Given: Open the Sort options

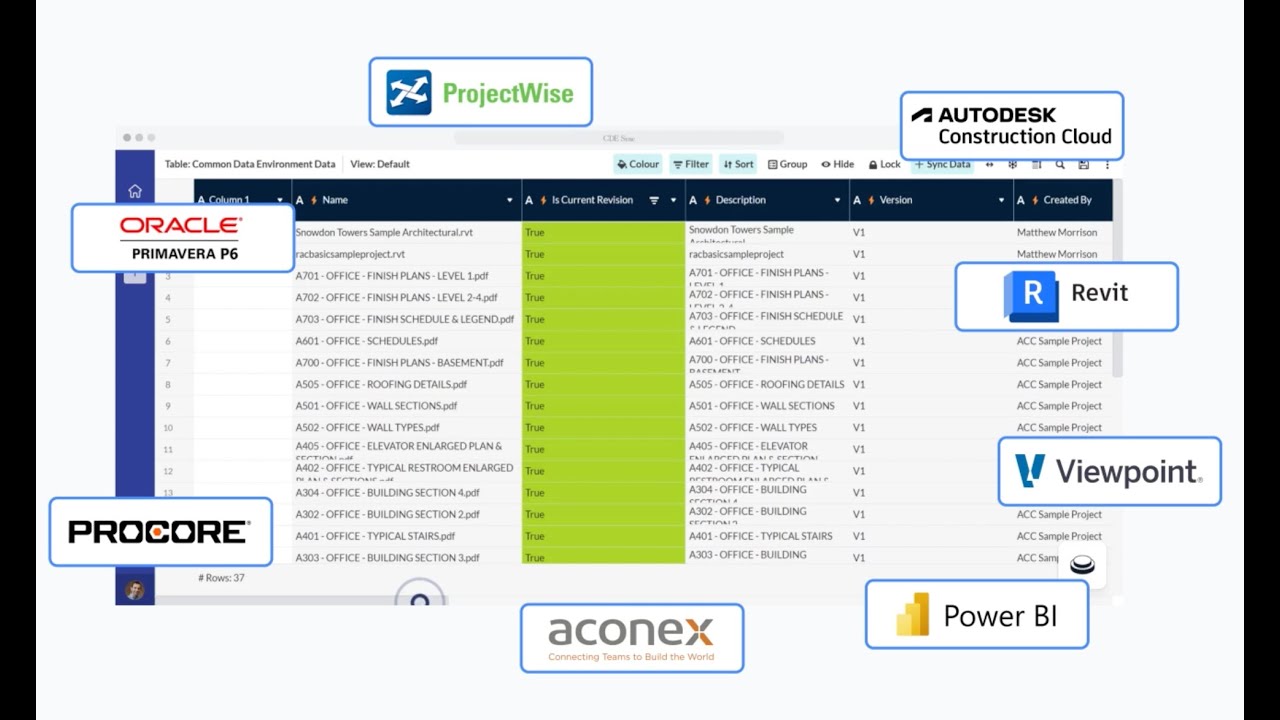Looking at the screenshot, I should 739,164.
